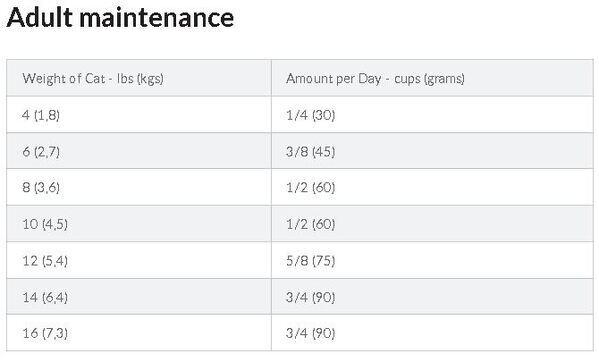This screenshot has height=362, width=599.
Task: Click the 3/8 (45) amount cell
Action: click(432, 151)
